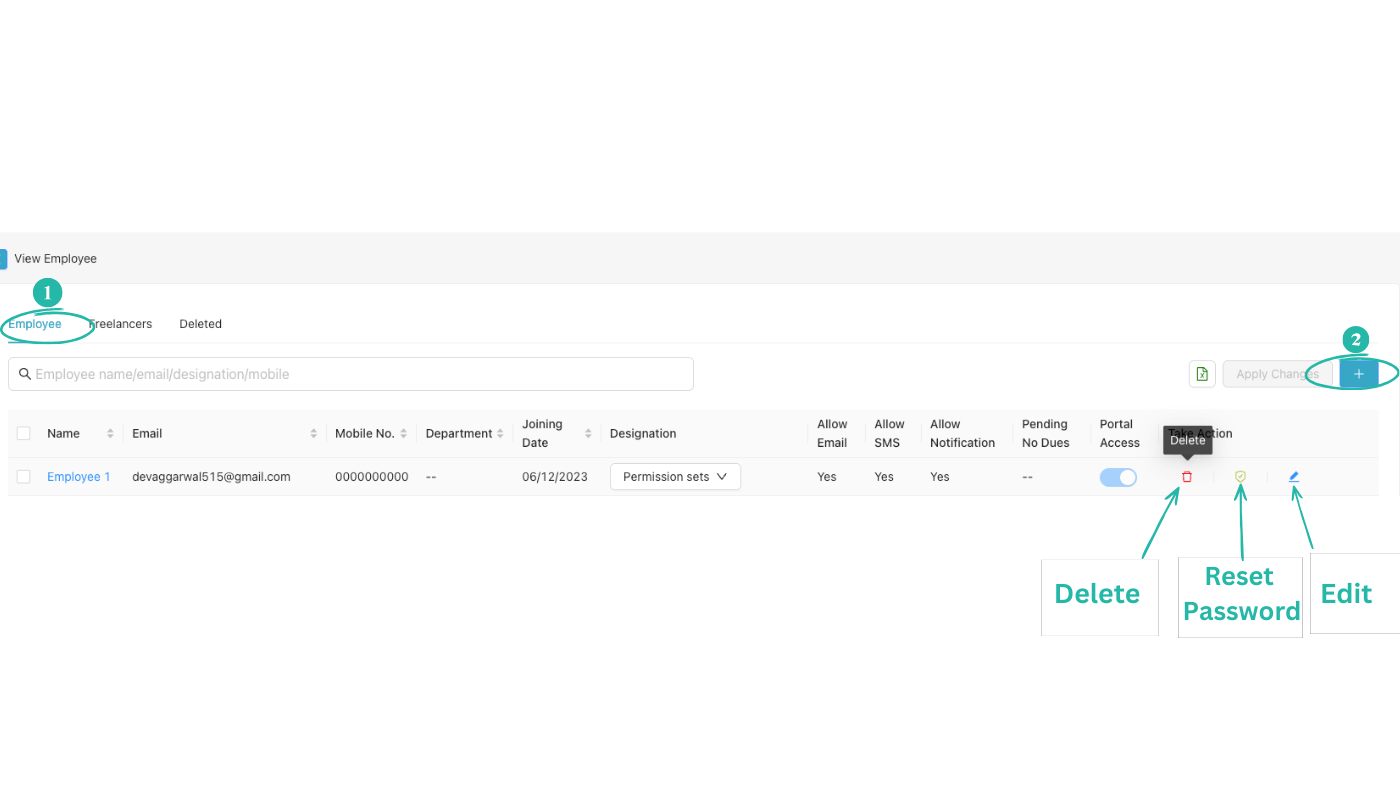Sort by the Joining Date column arrows
The width and height of the screenshot is (1400, 800).
coord(587,433)
